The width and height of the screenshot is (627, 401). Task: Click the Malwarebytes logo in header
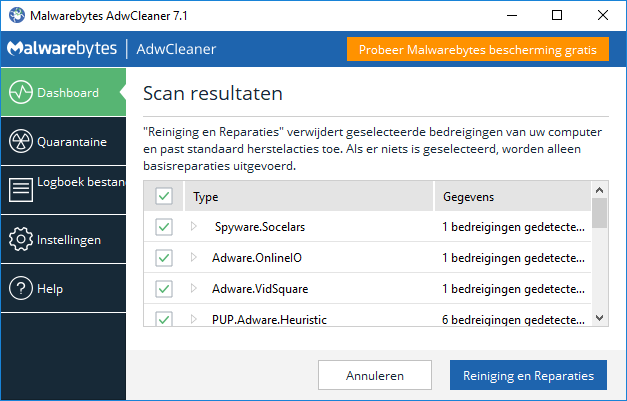click(62, 49)
